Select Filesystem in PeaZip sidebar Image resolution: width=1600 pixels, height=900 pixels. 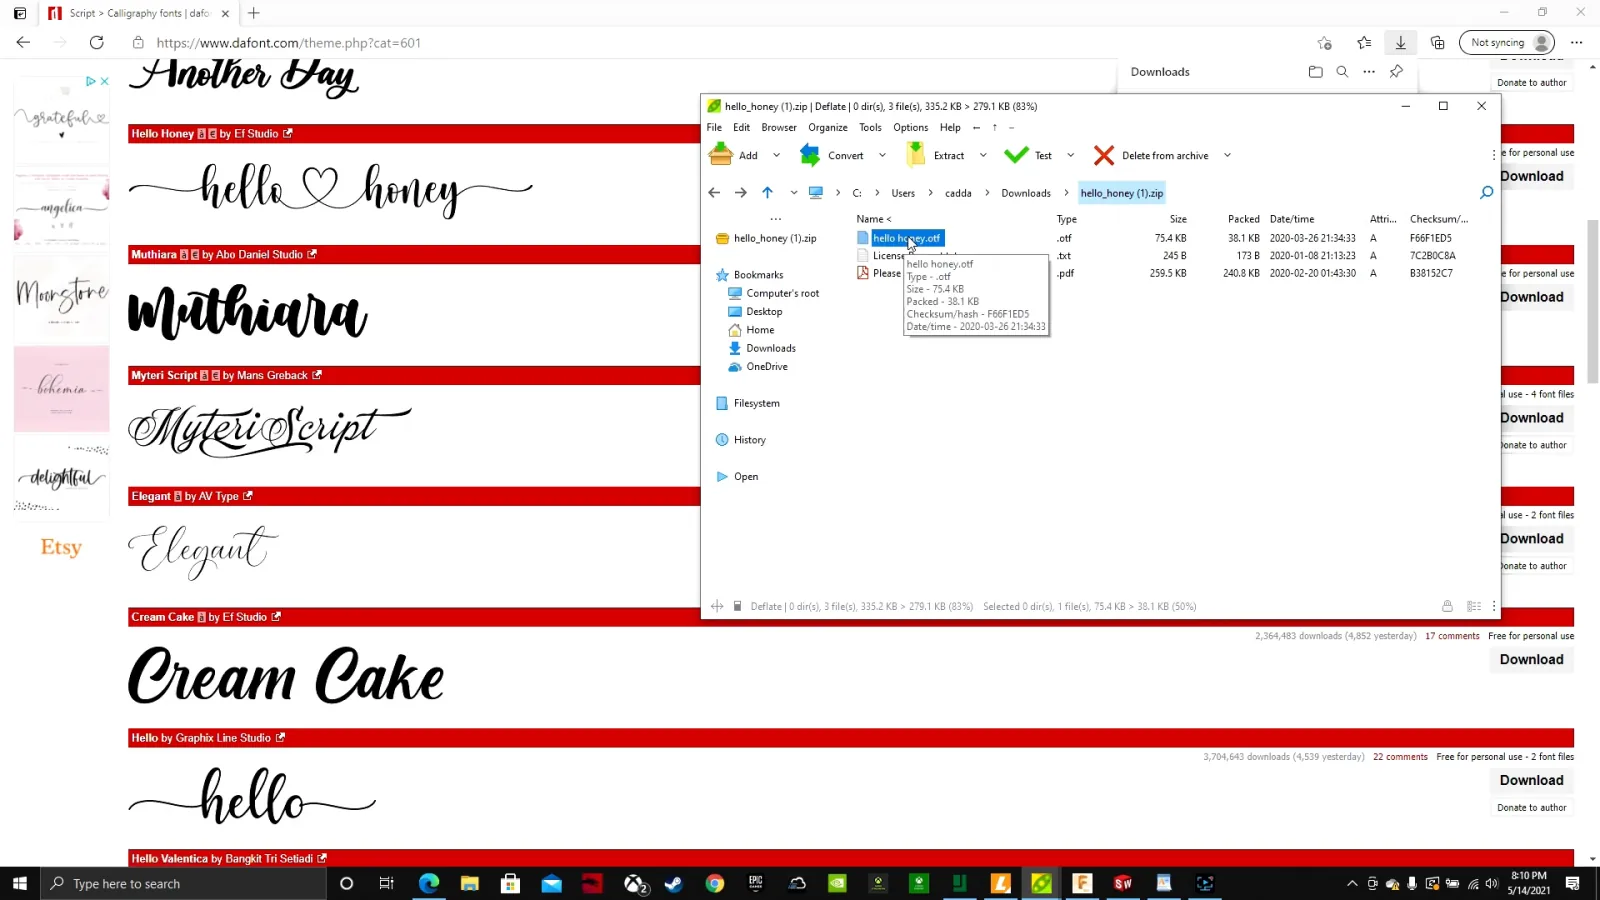click(x=756, y=404)
